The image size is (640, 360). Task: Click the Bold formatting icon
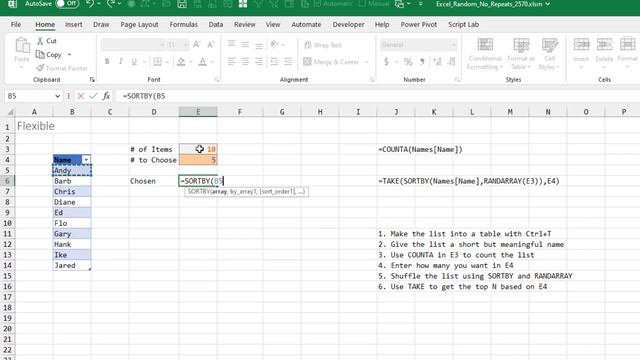click(107, 62)
